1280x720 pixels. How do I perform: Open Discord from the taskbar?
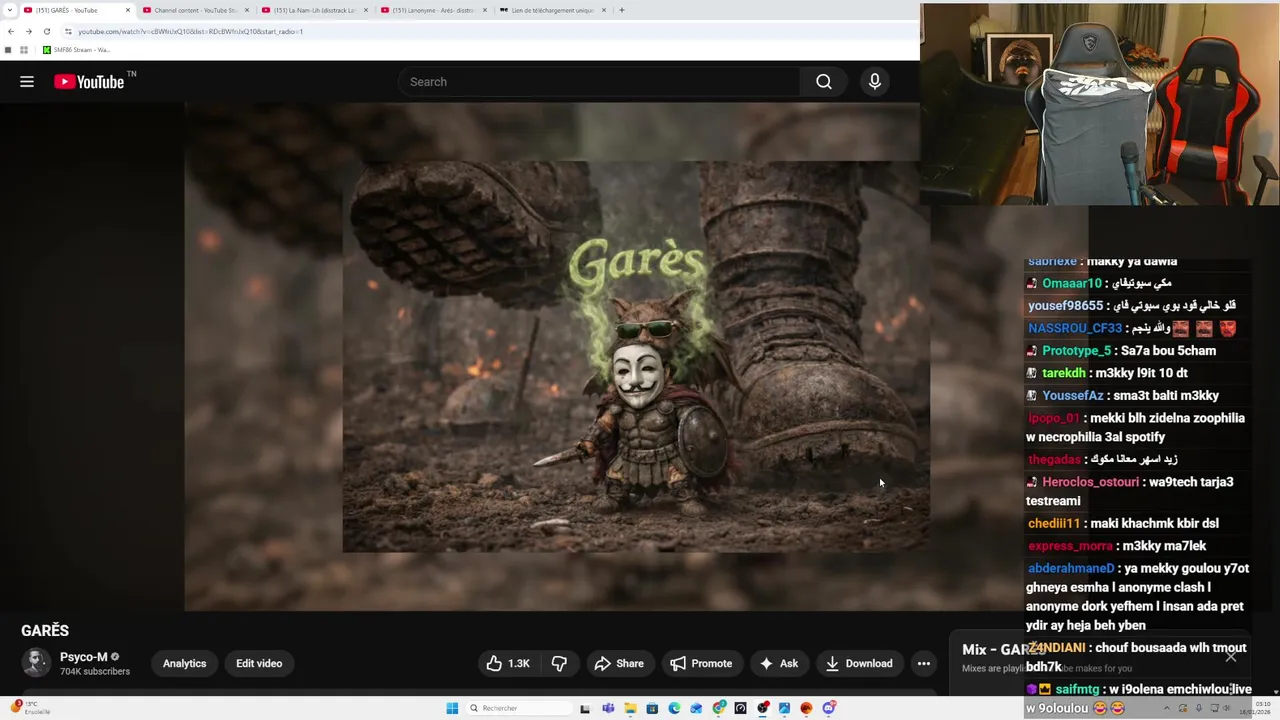pos(829,709)
